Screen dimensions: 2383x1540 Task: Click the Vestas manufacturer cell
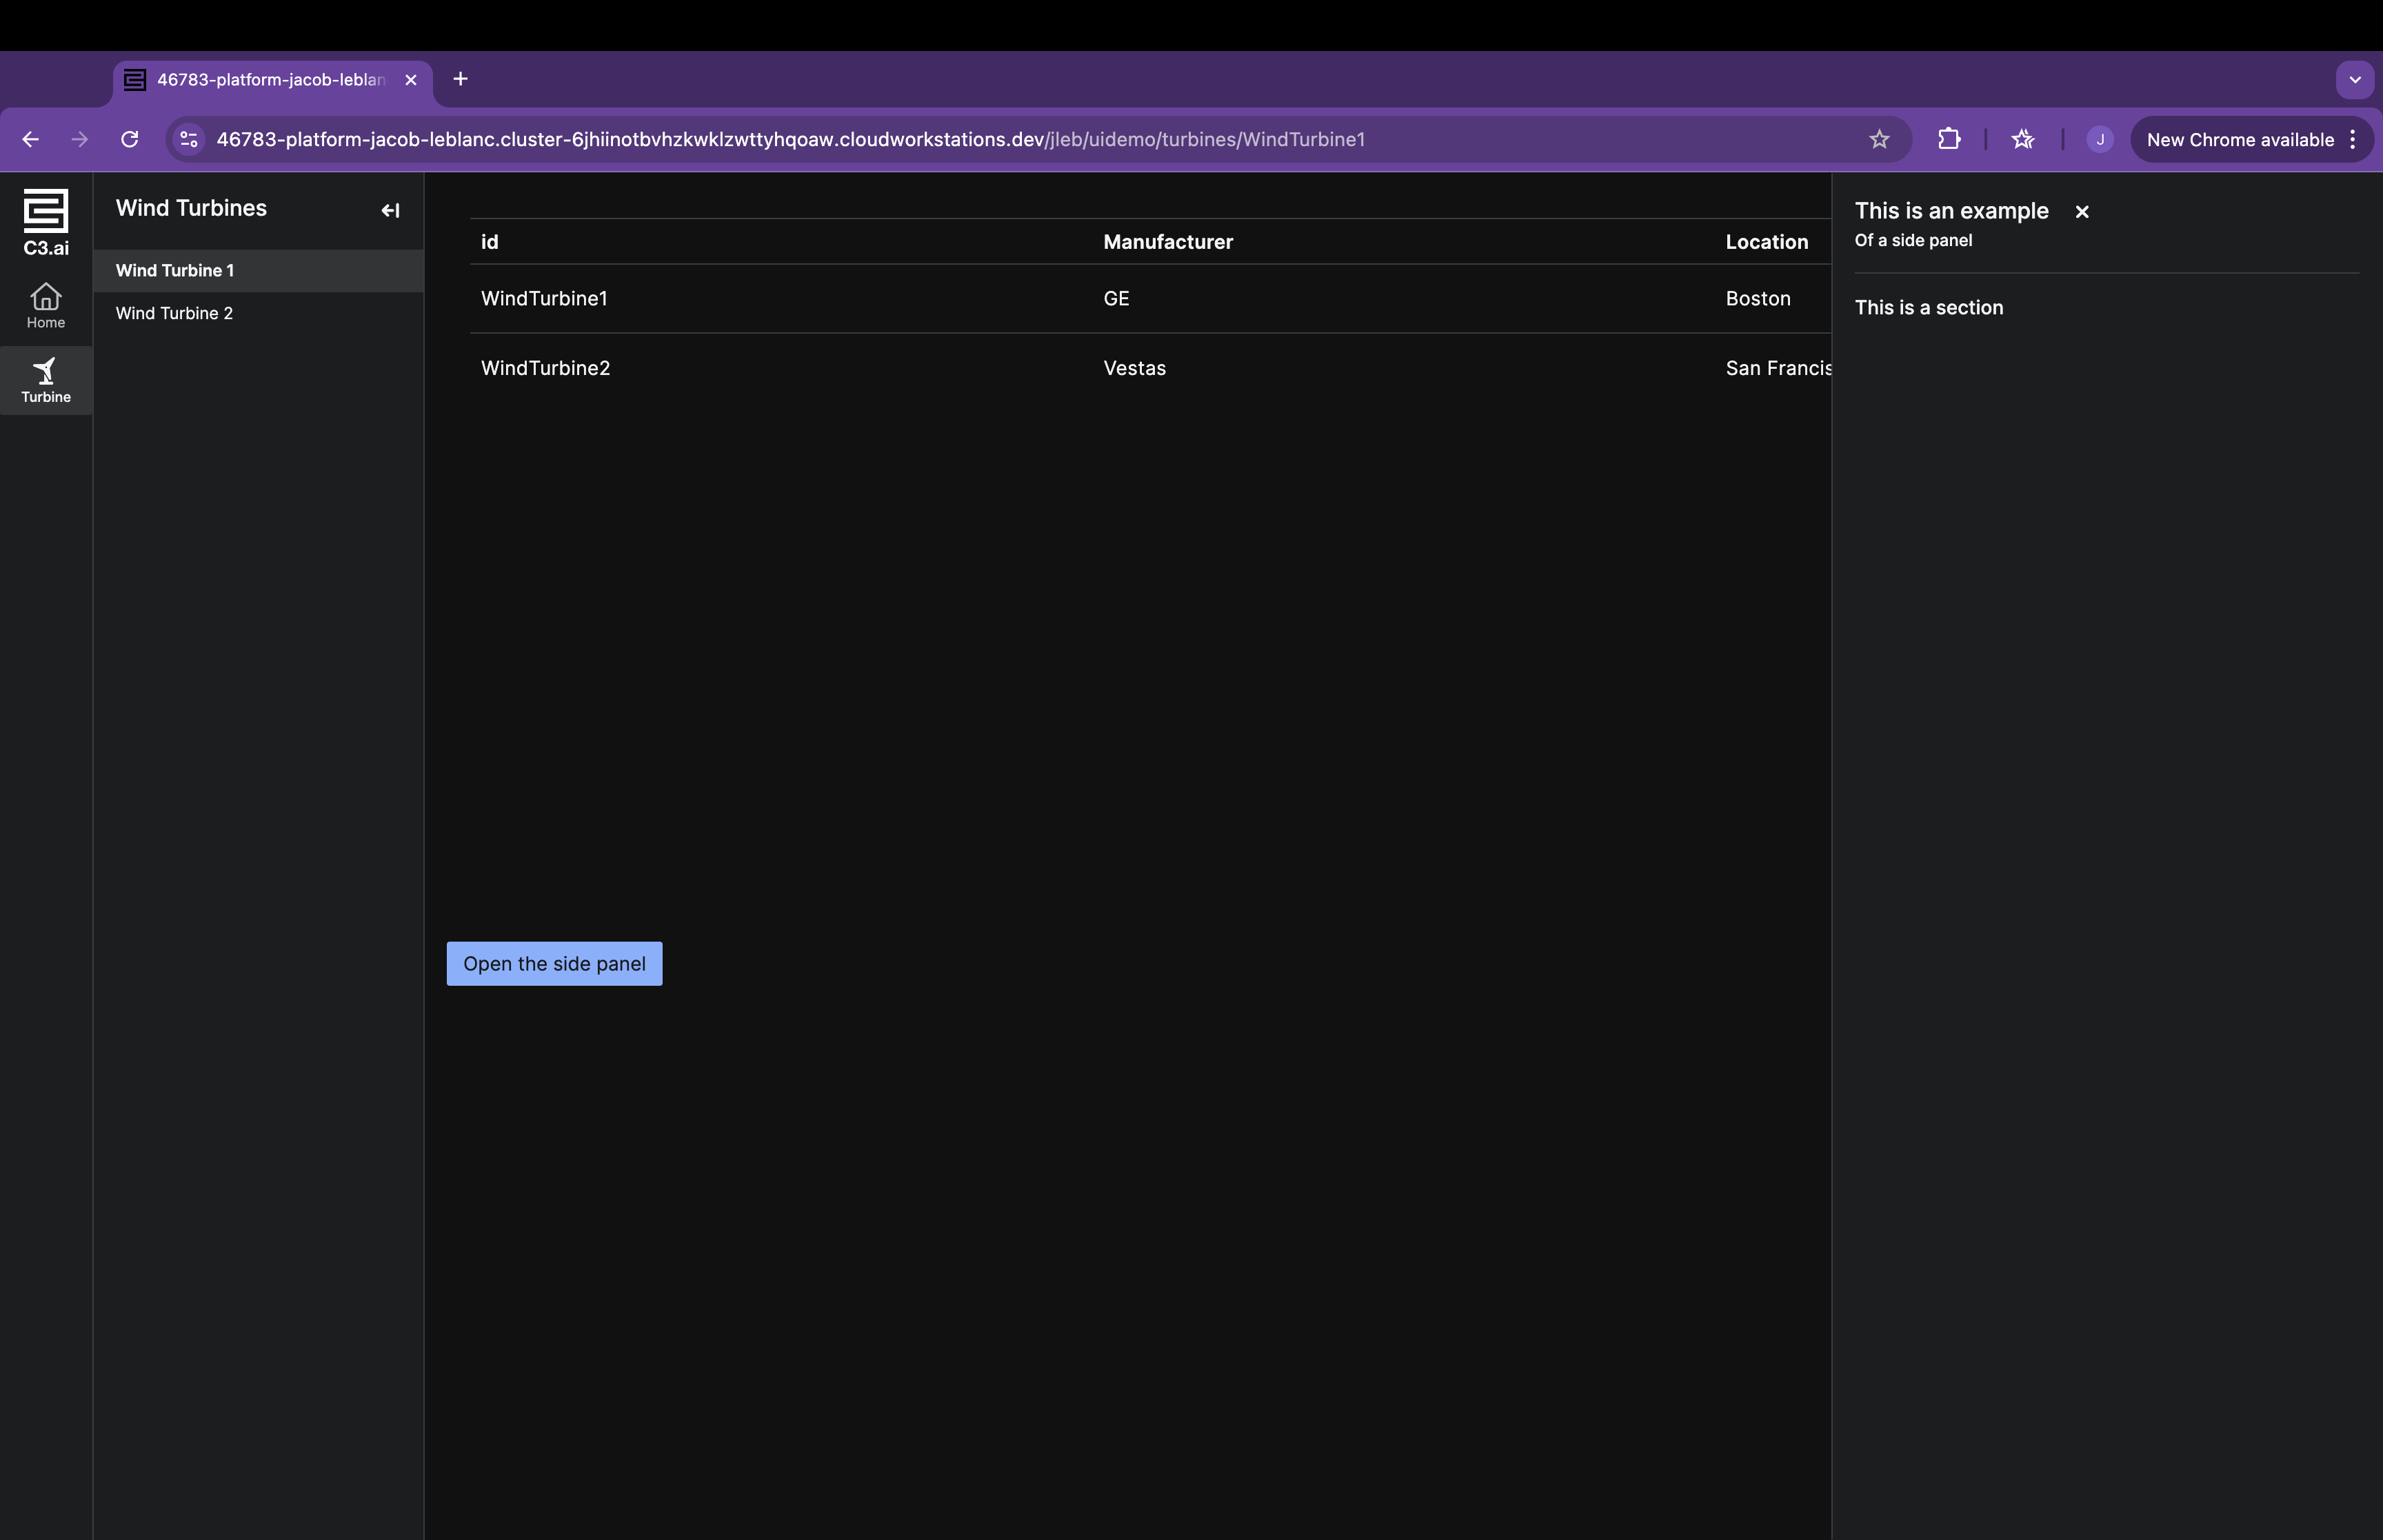pos(1134,368)
